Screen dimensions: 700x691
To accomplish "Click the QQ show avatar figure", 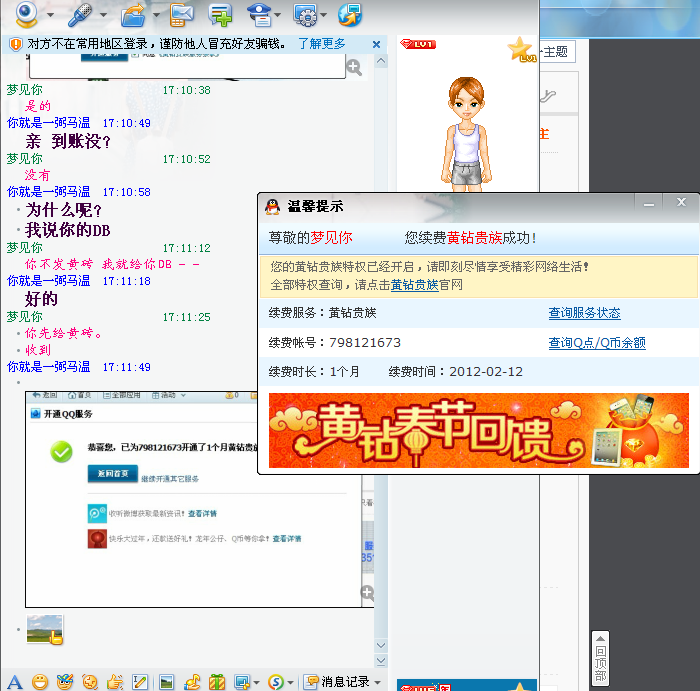I will click(467, 134).
